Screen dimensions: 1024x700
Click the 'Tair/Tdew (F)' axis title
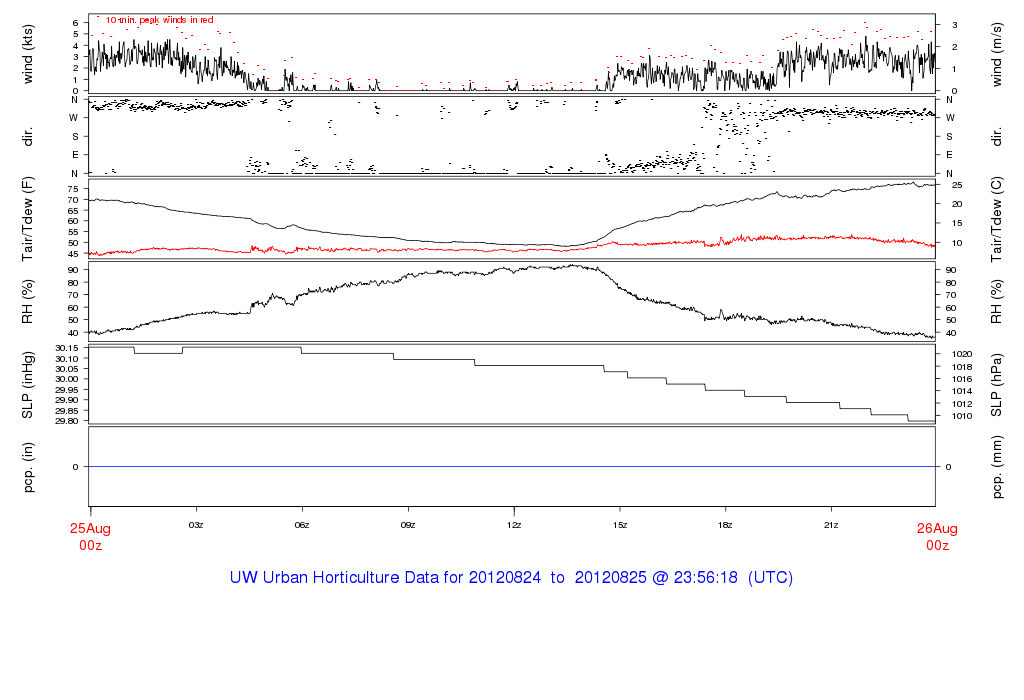click(27, 219)
